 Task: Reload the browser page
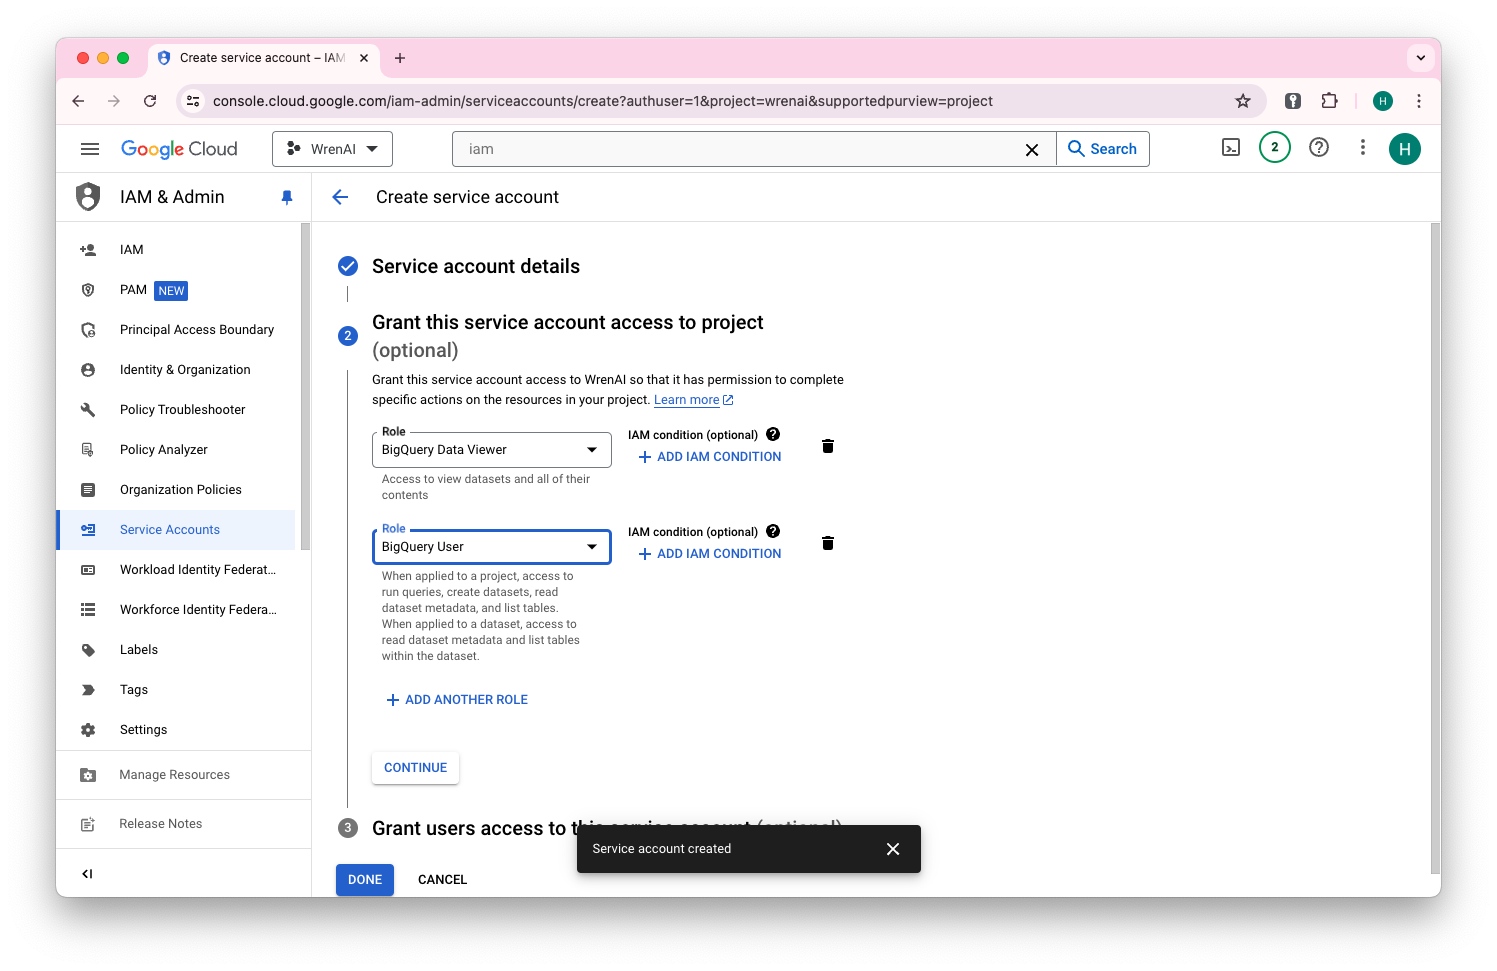(x=150, y=101)
